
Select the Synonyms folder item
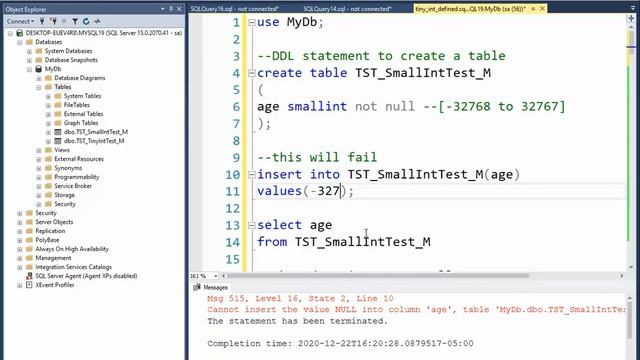[68, 168]
